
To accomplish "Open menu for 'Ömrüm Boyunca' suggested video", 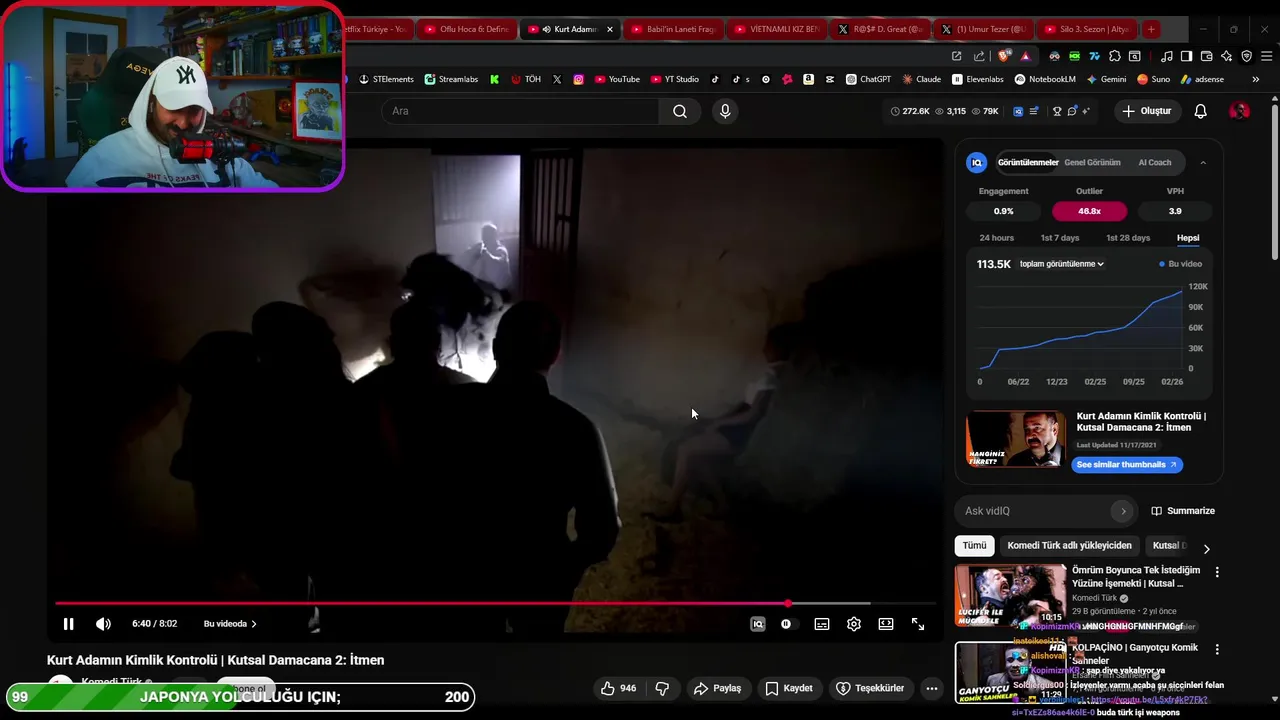I will coord(1217,572).
